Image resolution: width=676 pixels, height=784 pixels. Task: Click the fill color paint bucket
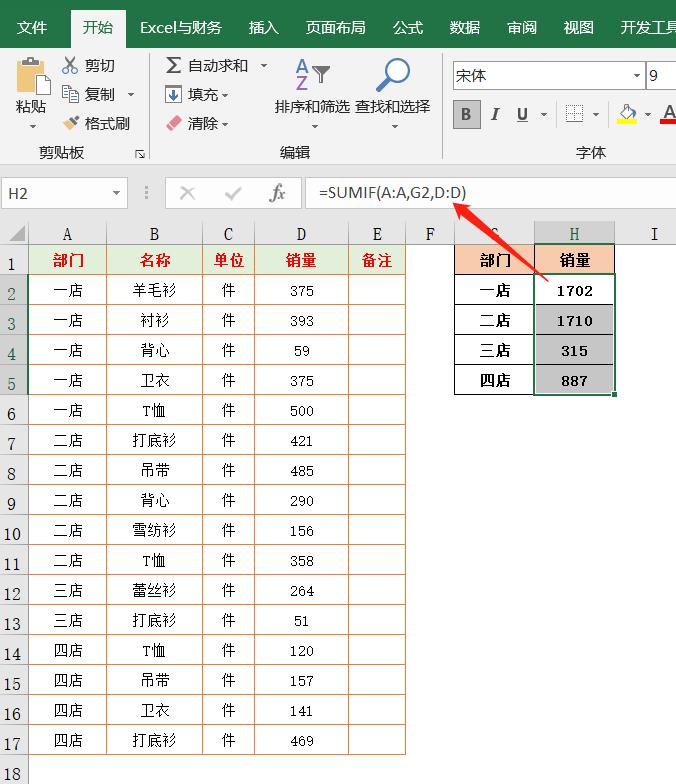coord(627,115)
